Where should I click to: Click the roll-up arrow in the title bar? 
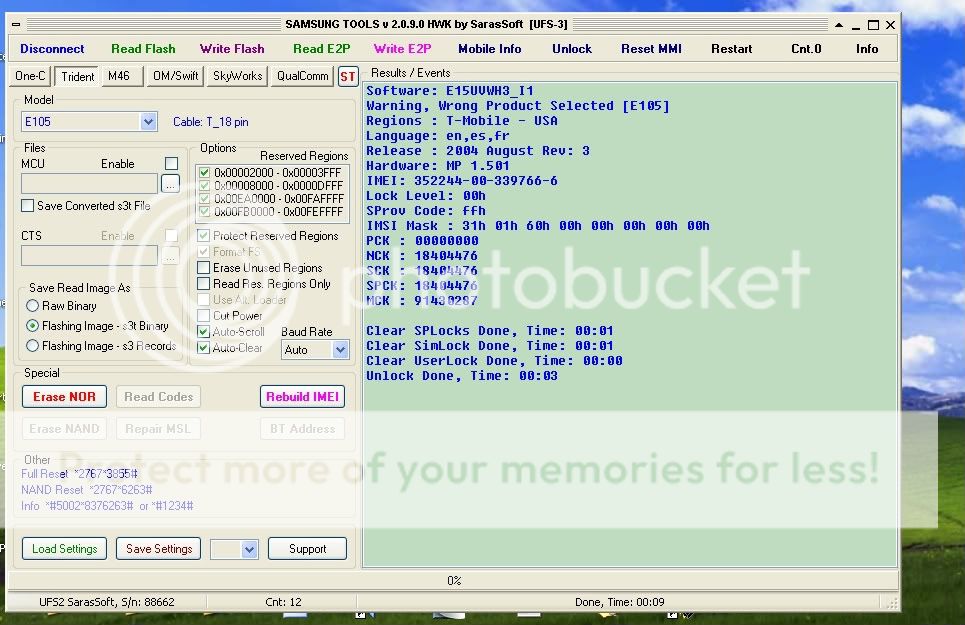[839, 25]
